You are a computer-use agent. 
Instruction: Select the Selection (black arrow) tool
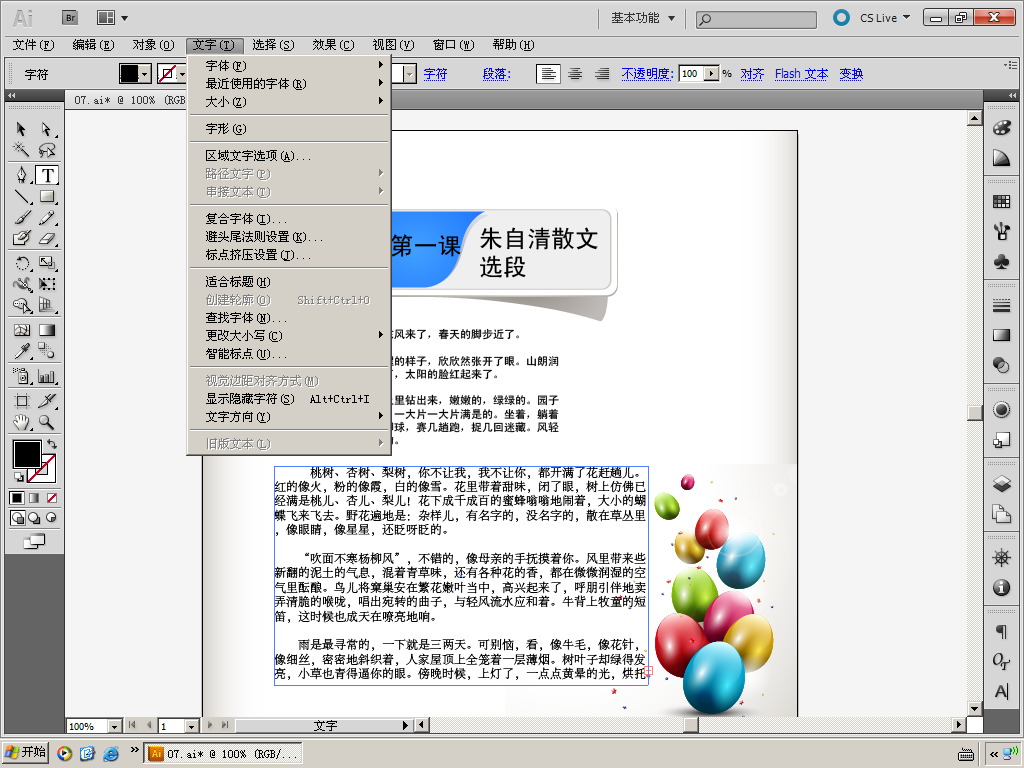pyautogui.click(x=21, y=129)
